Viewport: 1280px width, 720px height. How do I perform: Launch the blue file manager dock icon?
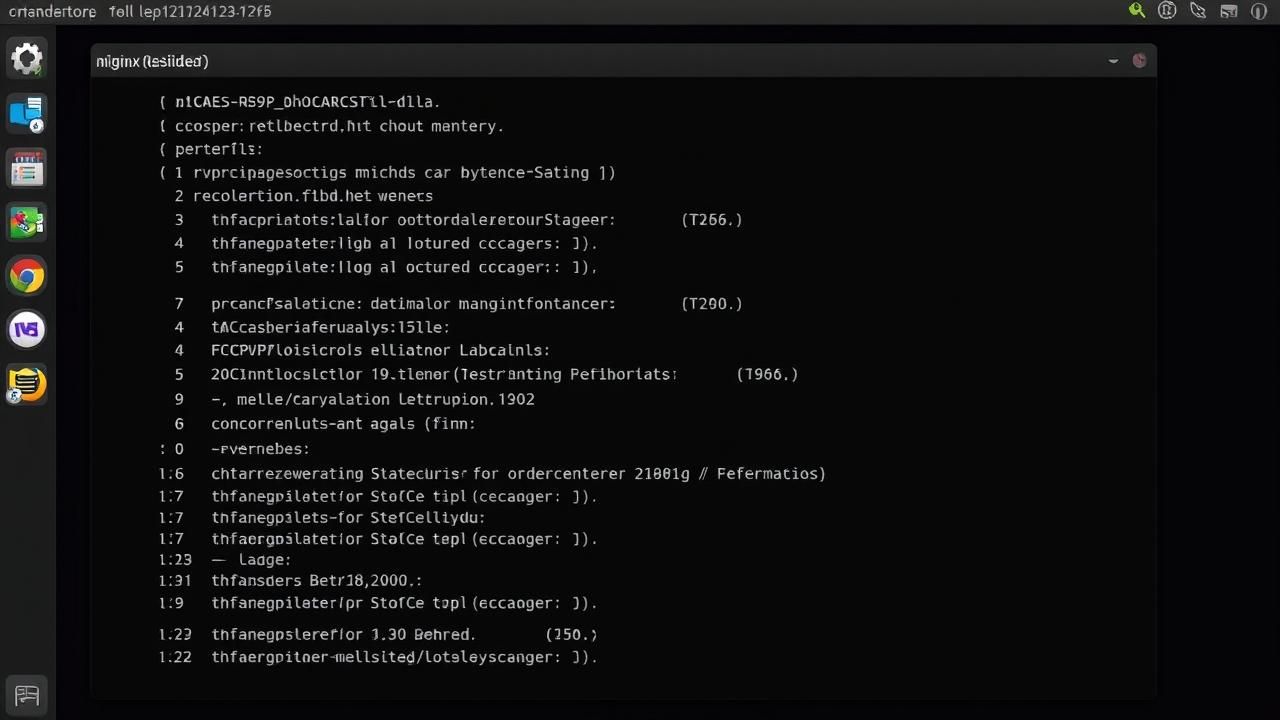click(x=27, y=114)
